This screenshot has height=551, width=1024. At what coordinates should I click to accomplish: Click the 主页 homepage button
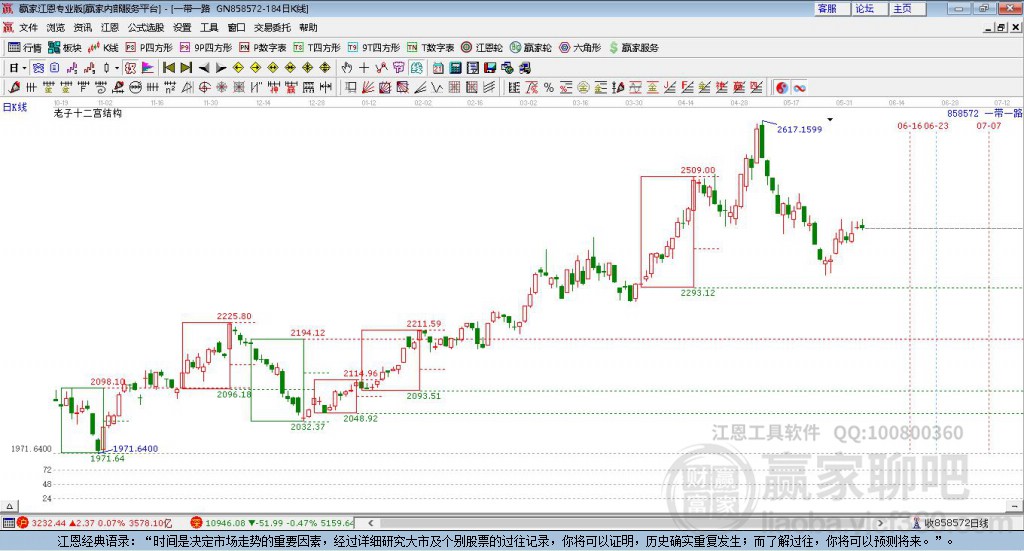coord(907,8)
